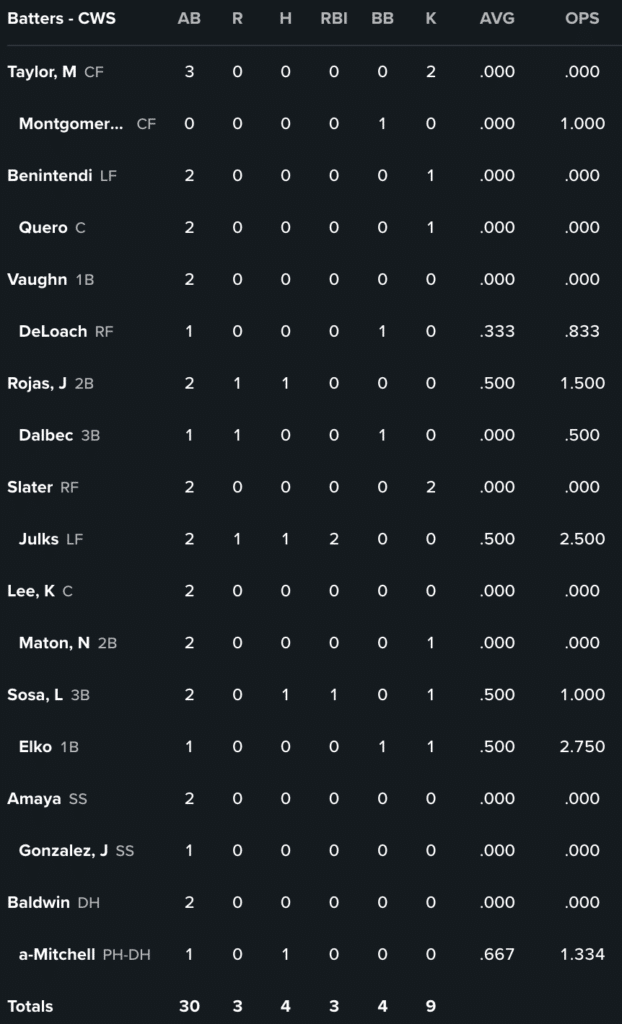Open DeLoach player link
This screenshot has width=622, height=1024.
(53, 332)
